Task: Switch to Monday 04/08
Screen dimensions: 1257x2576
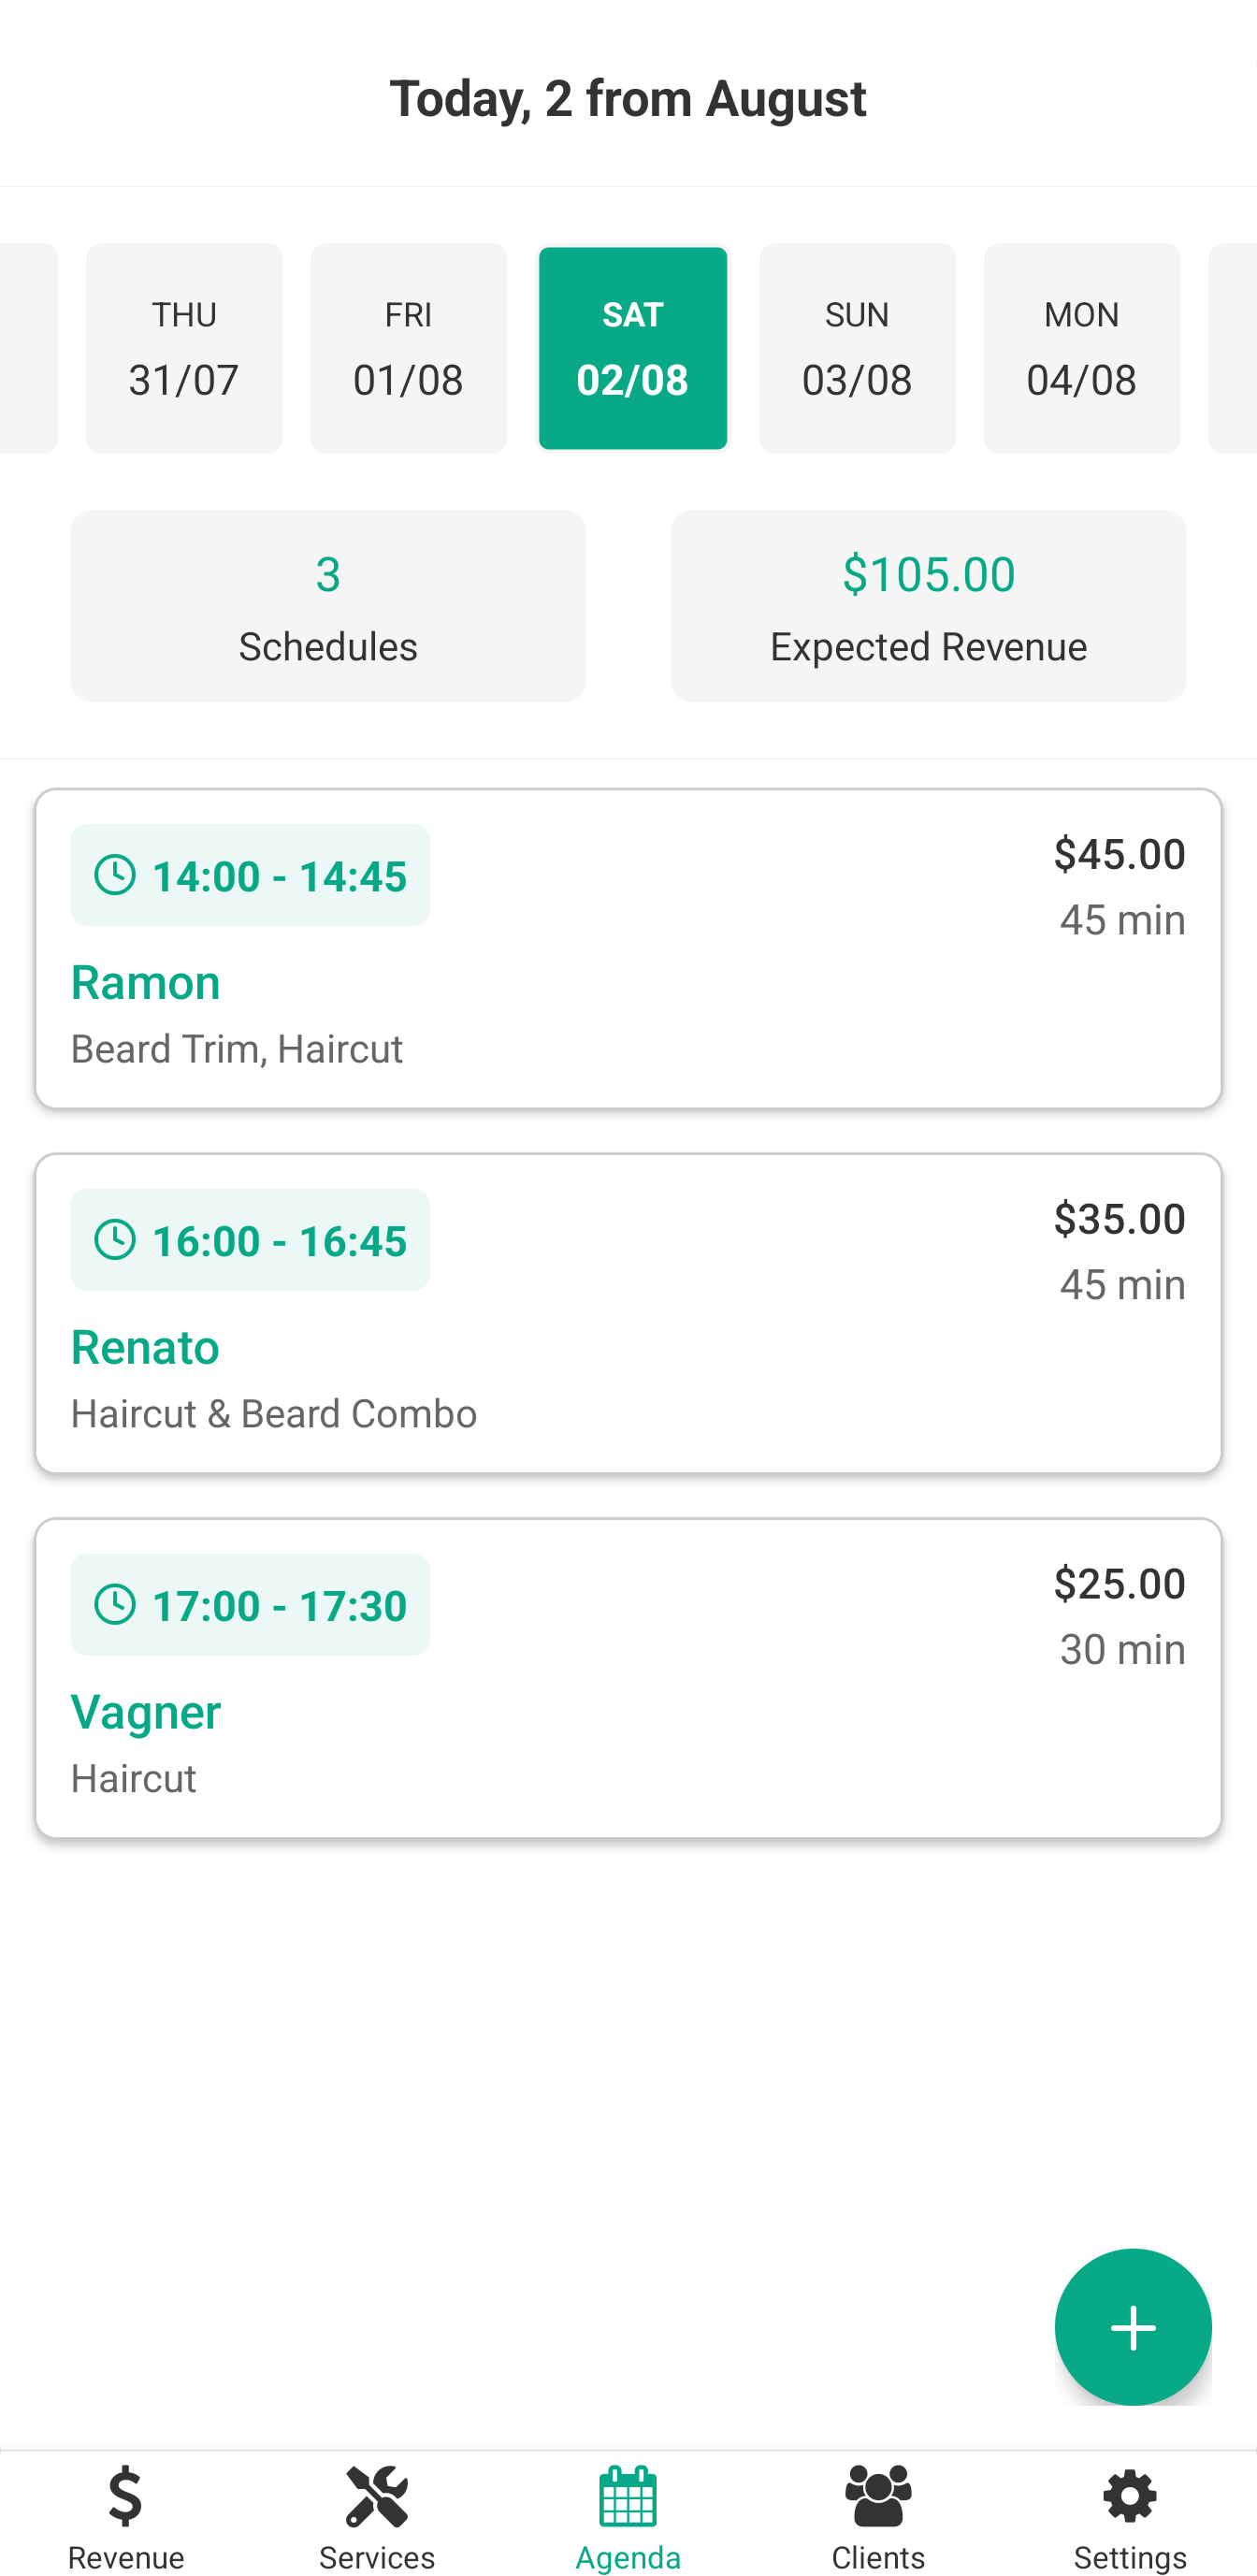Action: (1081, 348)
